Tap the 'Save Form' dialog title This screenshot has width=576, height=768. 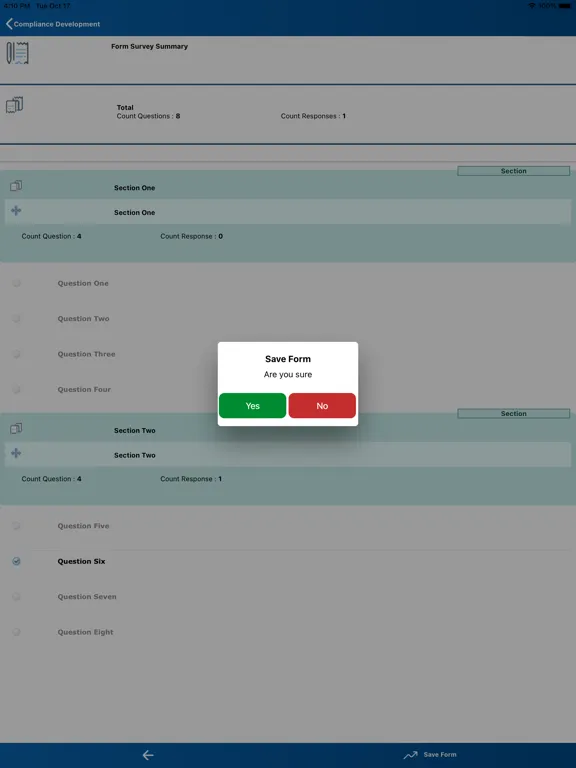288,359
